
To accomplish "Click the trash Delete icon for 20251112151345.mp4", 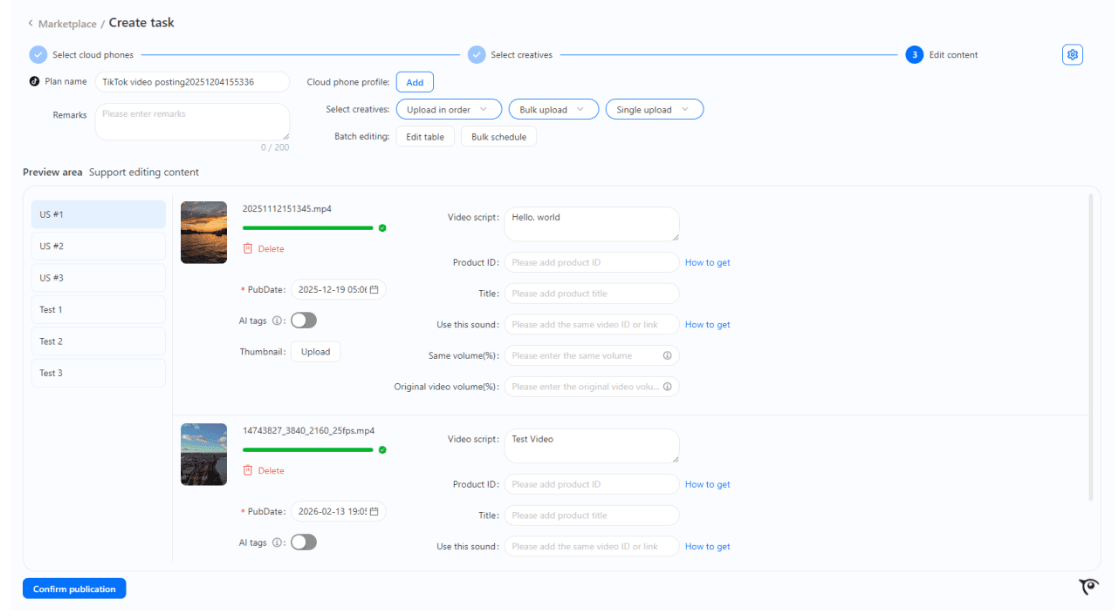I will [248, 248].
